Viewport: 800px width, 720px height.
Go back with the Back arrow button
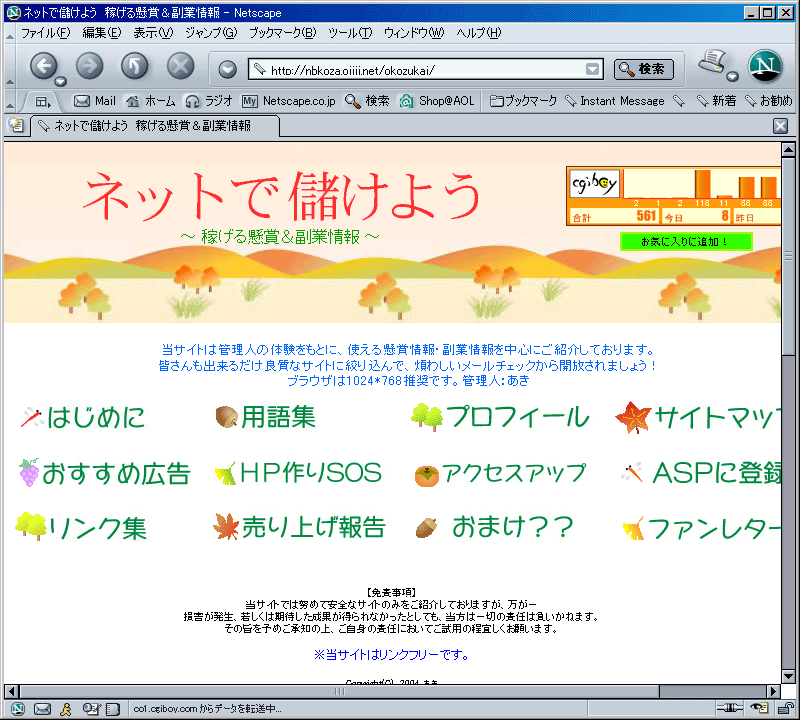44,66
